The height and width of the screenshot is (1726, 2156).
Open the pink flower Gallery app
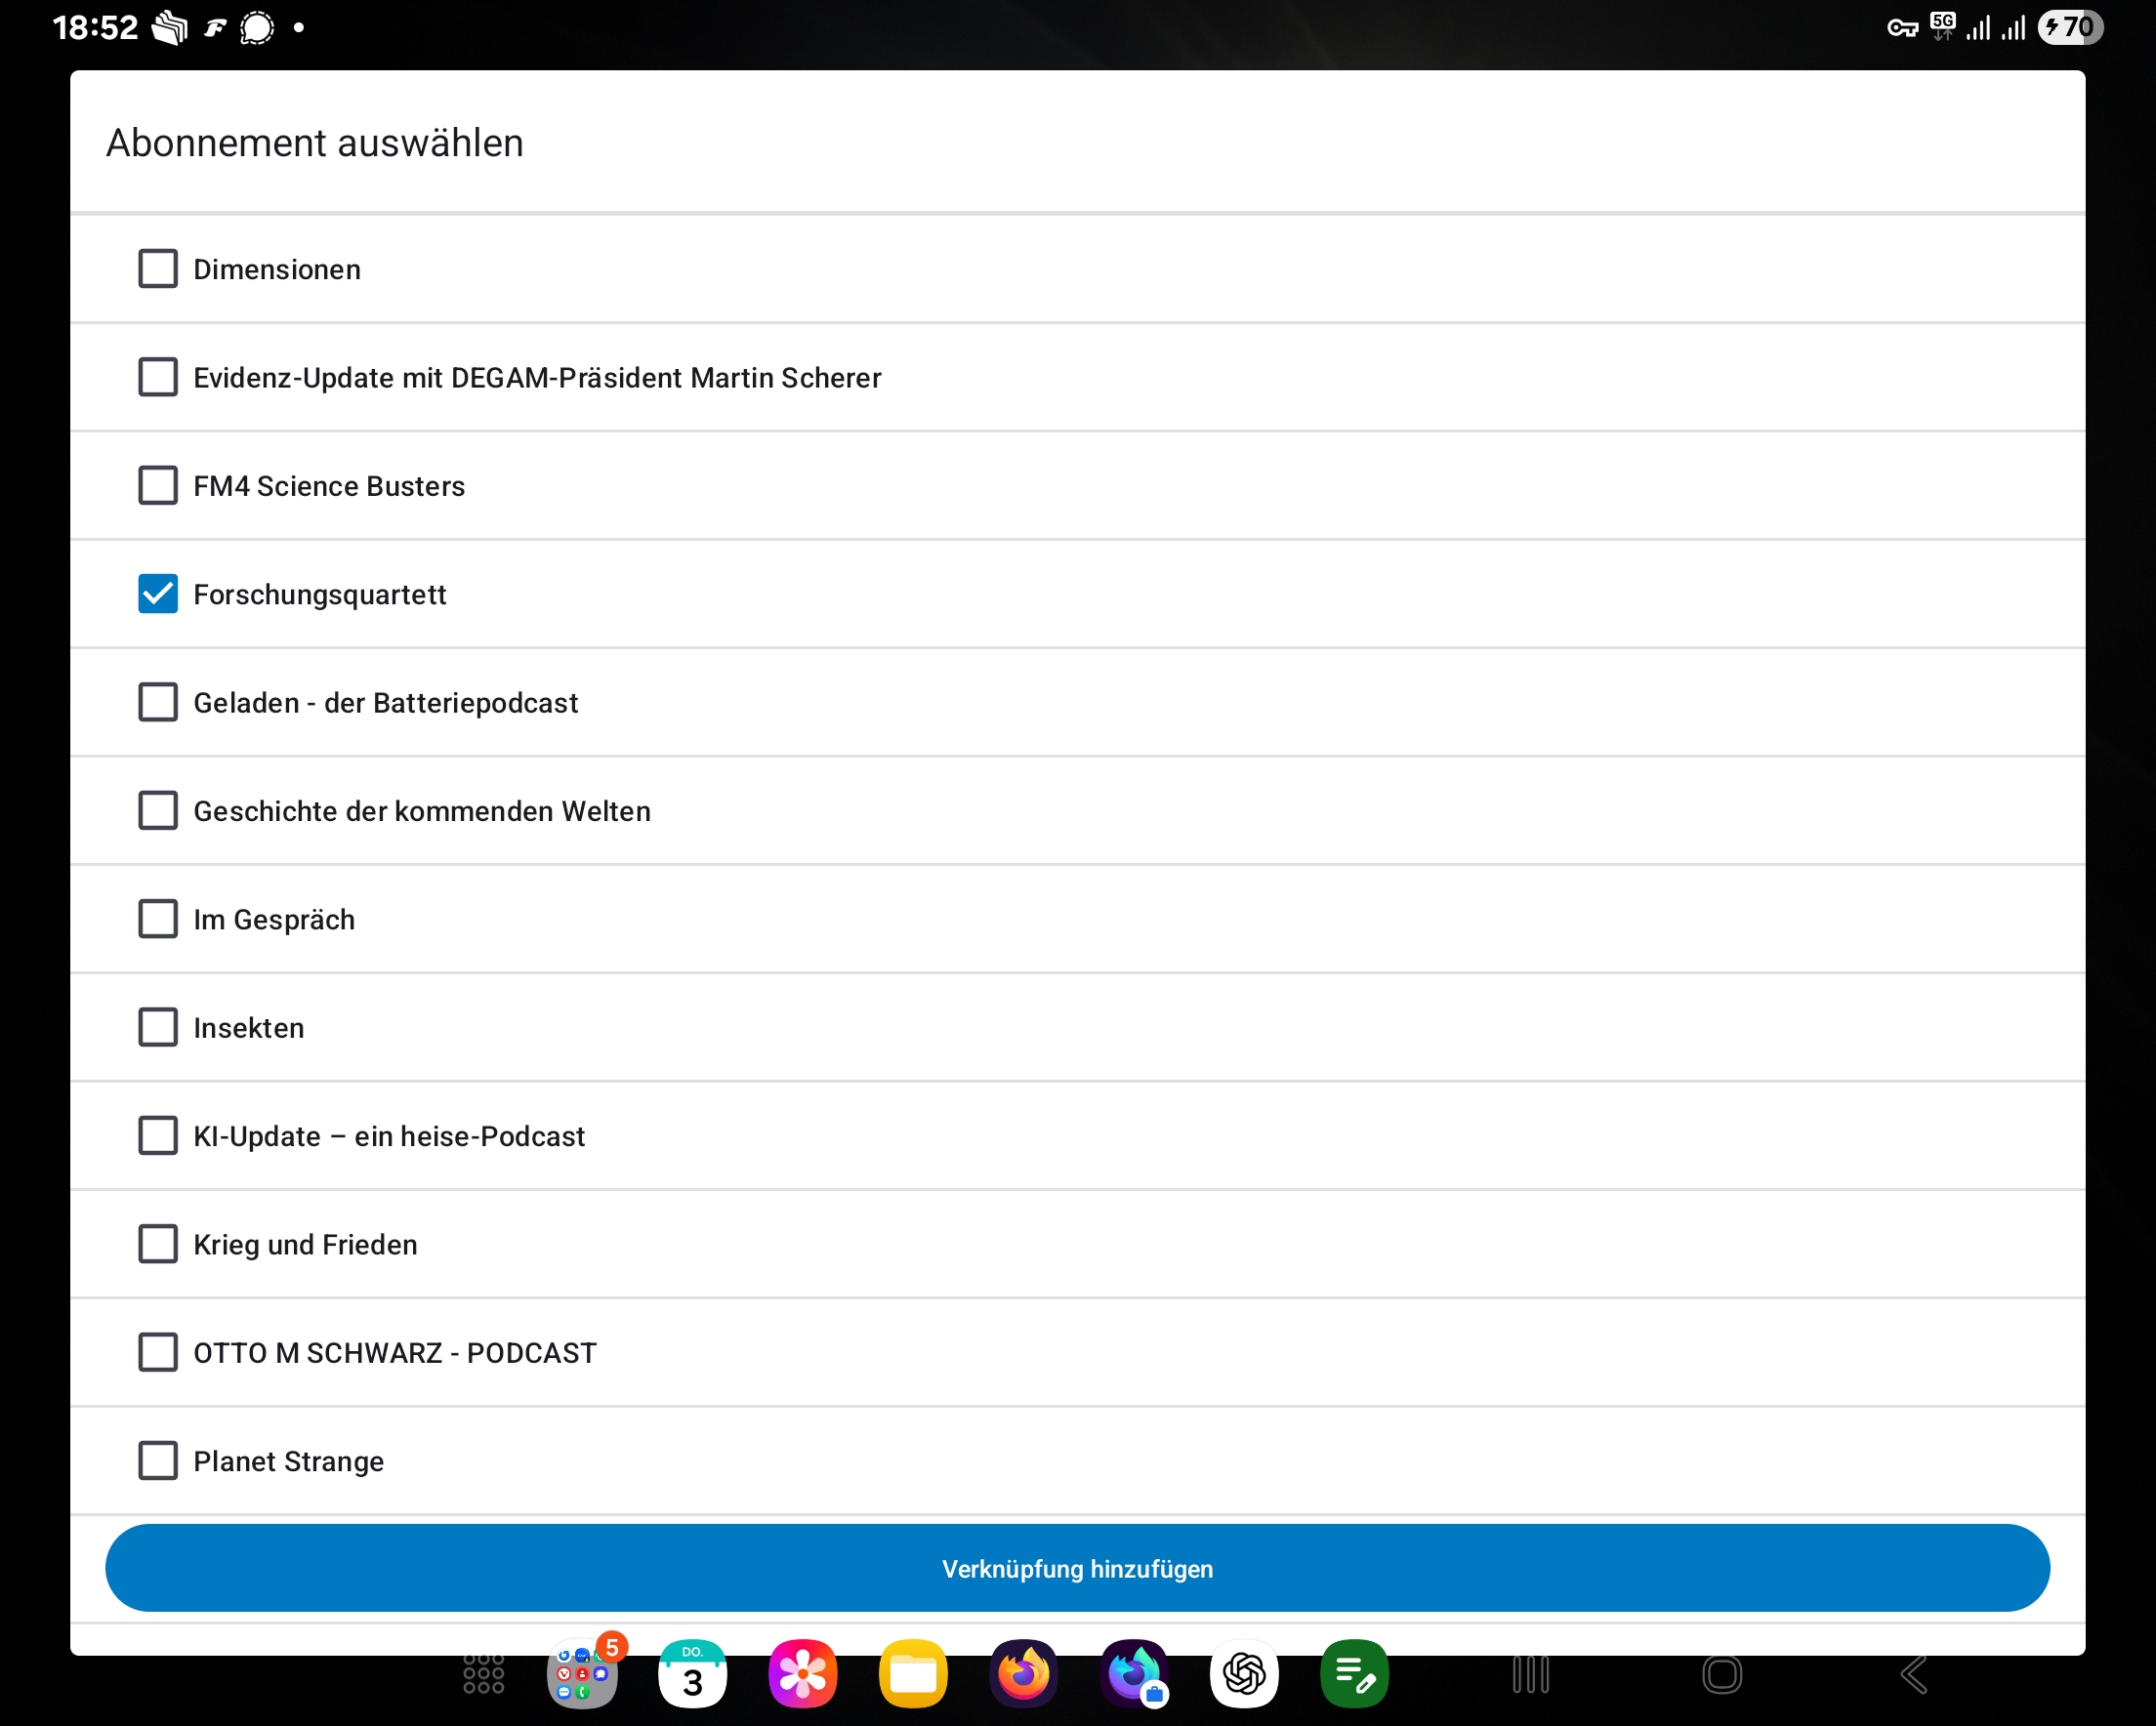802,1673
